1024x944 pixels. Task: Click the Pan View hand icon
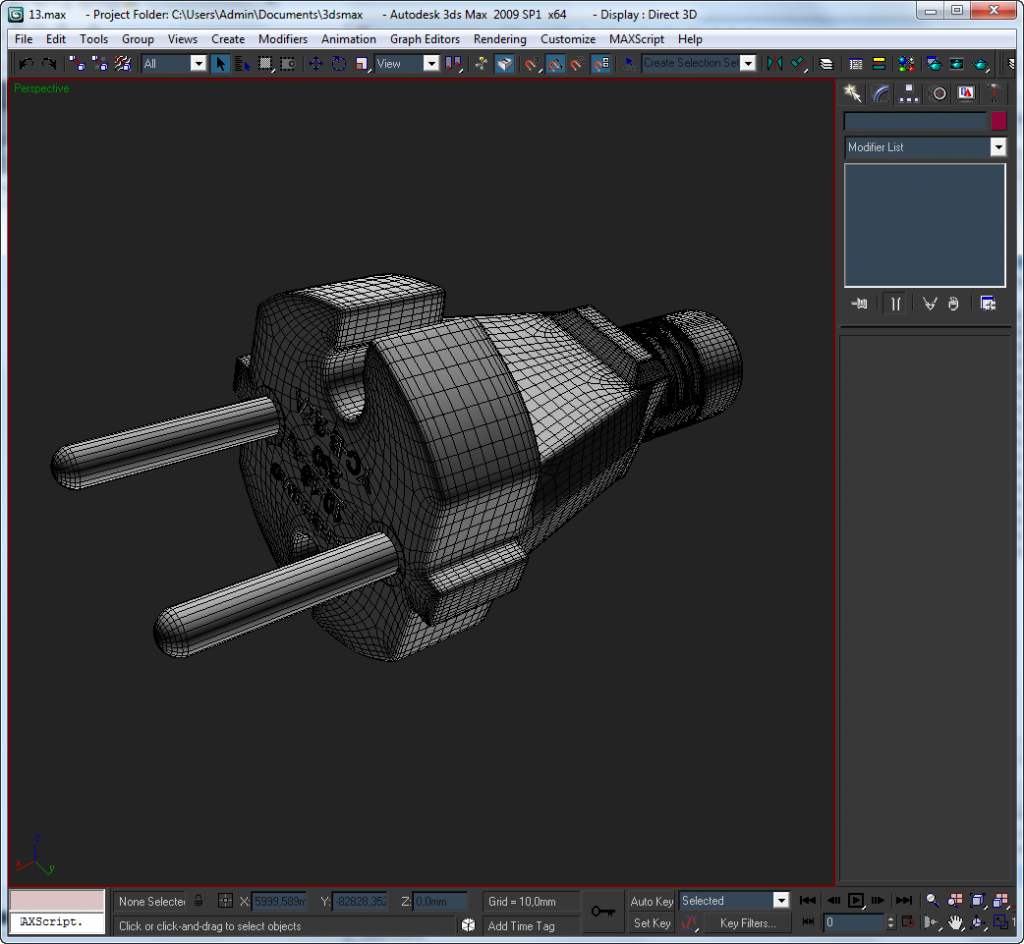[956, 922]
